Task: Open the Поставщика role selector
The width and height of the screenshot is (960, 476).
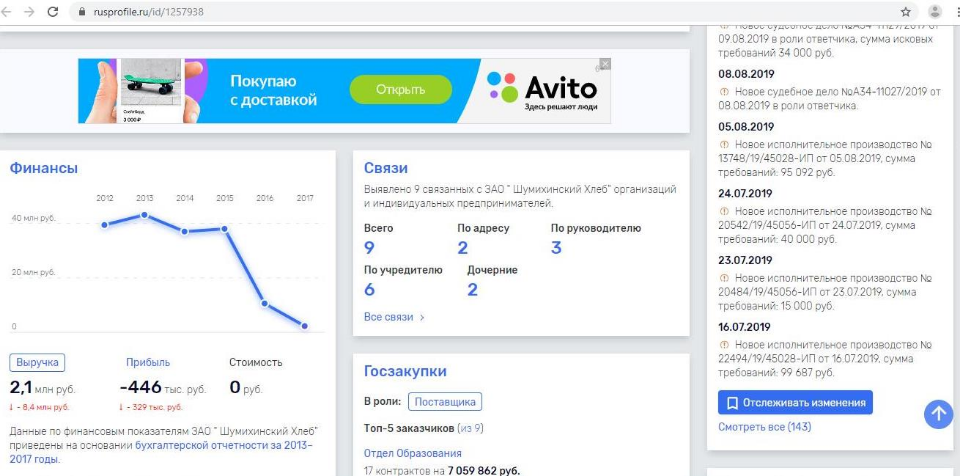Action: [444, 401]
